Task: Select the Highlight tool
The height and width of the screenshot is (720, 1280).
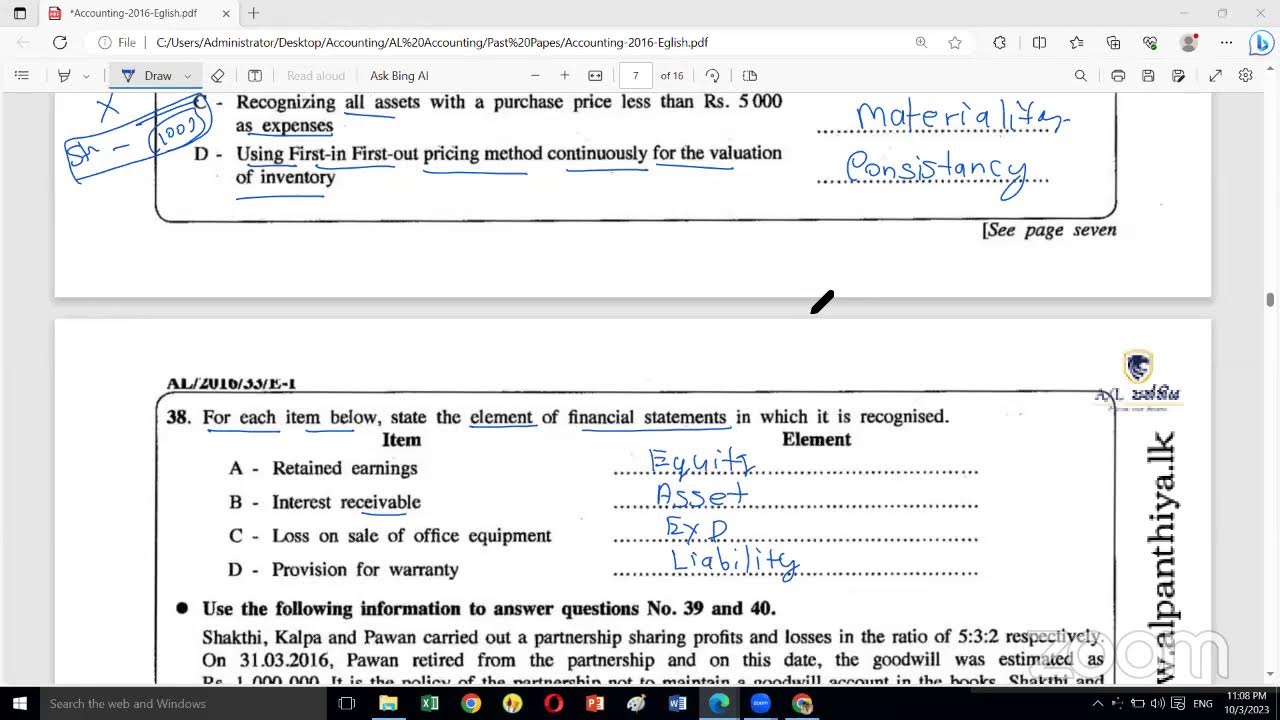Action: [64, 76]
